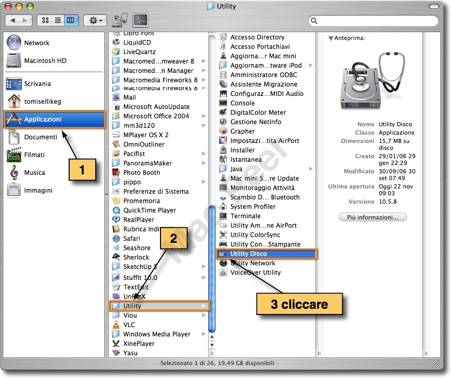Select Grapher utility
The height and width of the screenshot is (378, 451).
[x=242, y=131]
